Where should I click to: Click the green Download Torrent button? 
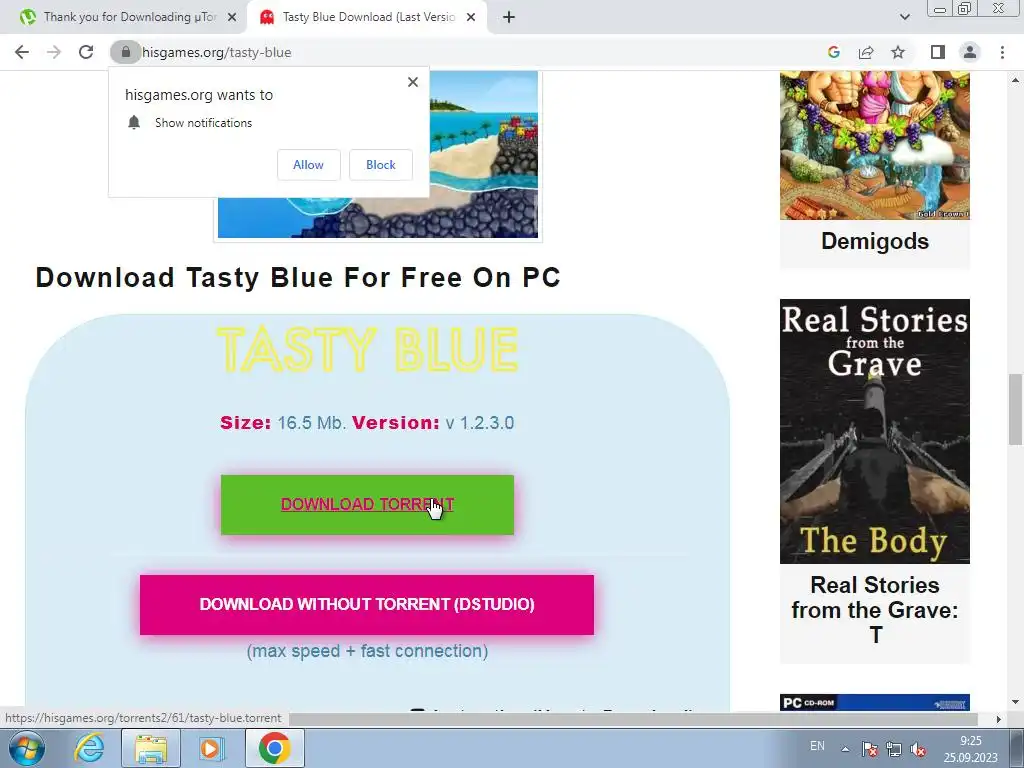pyautogui.click(x=367, y=505)
